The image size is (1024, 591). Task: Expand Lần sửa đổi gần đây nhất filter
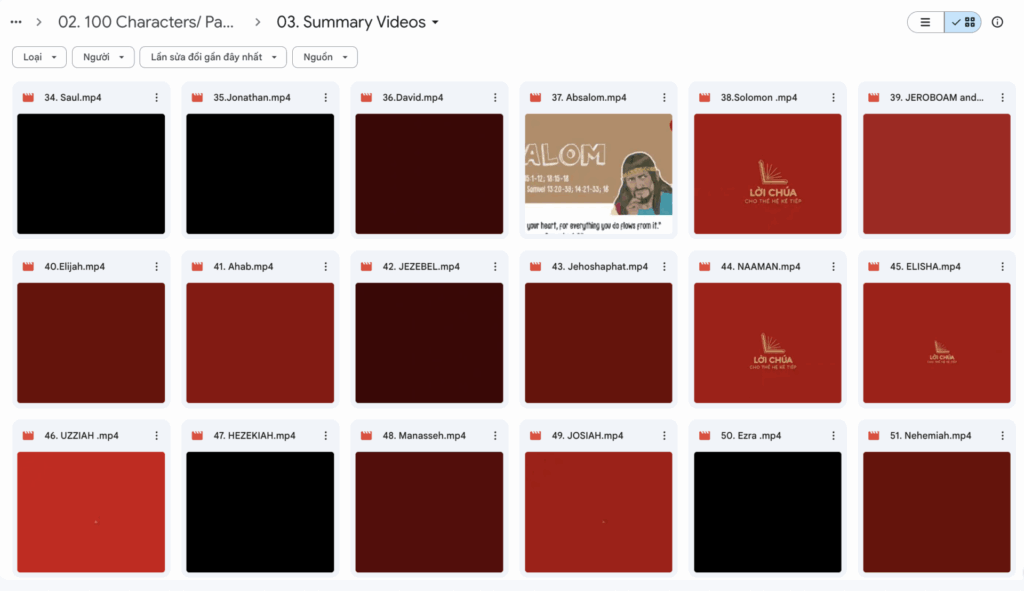coord(213,57)
